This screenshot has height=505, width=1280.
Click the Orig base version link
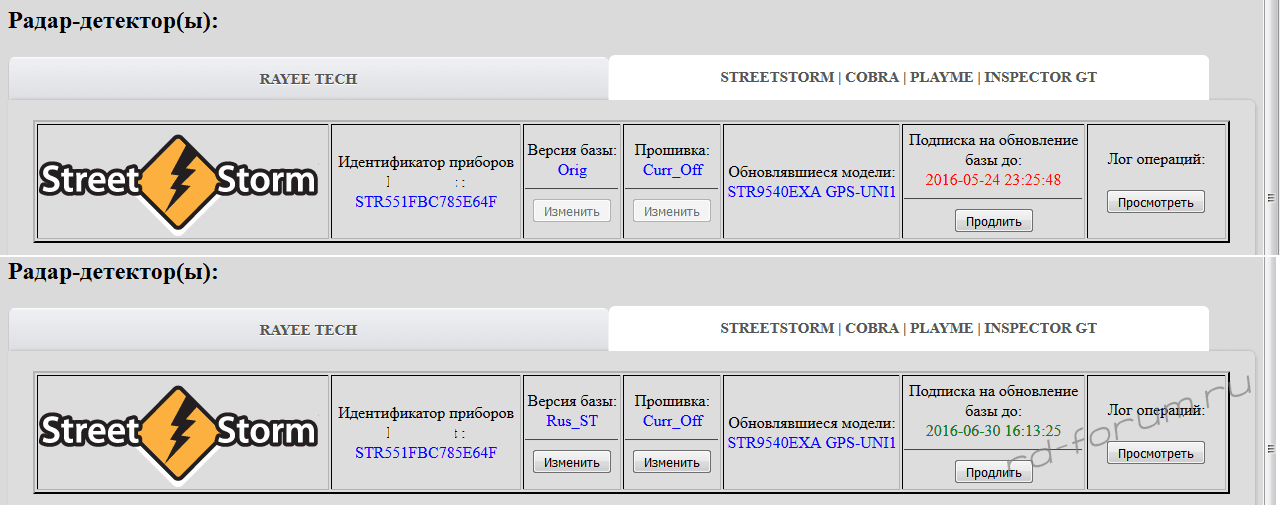(x=572, y=170)
